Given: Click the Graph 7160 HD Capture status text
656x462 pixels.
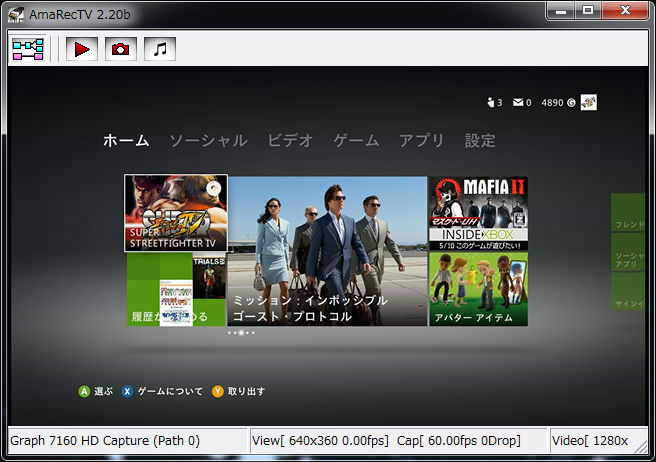Looking at the screenshot, I should (105, 441).
